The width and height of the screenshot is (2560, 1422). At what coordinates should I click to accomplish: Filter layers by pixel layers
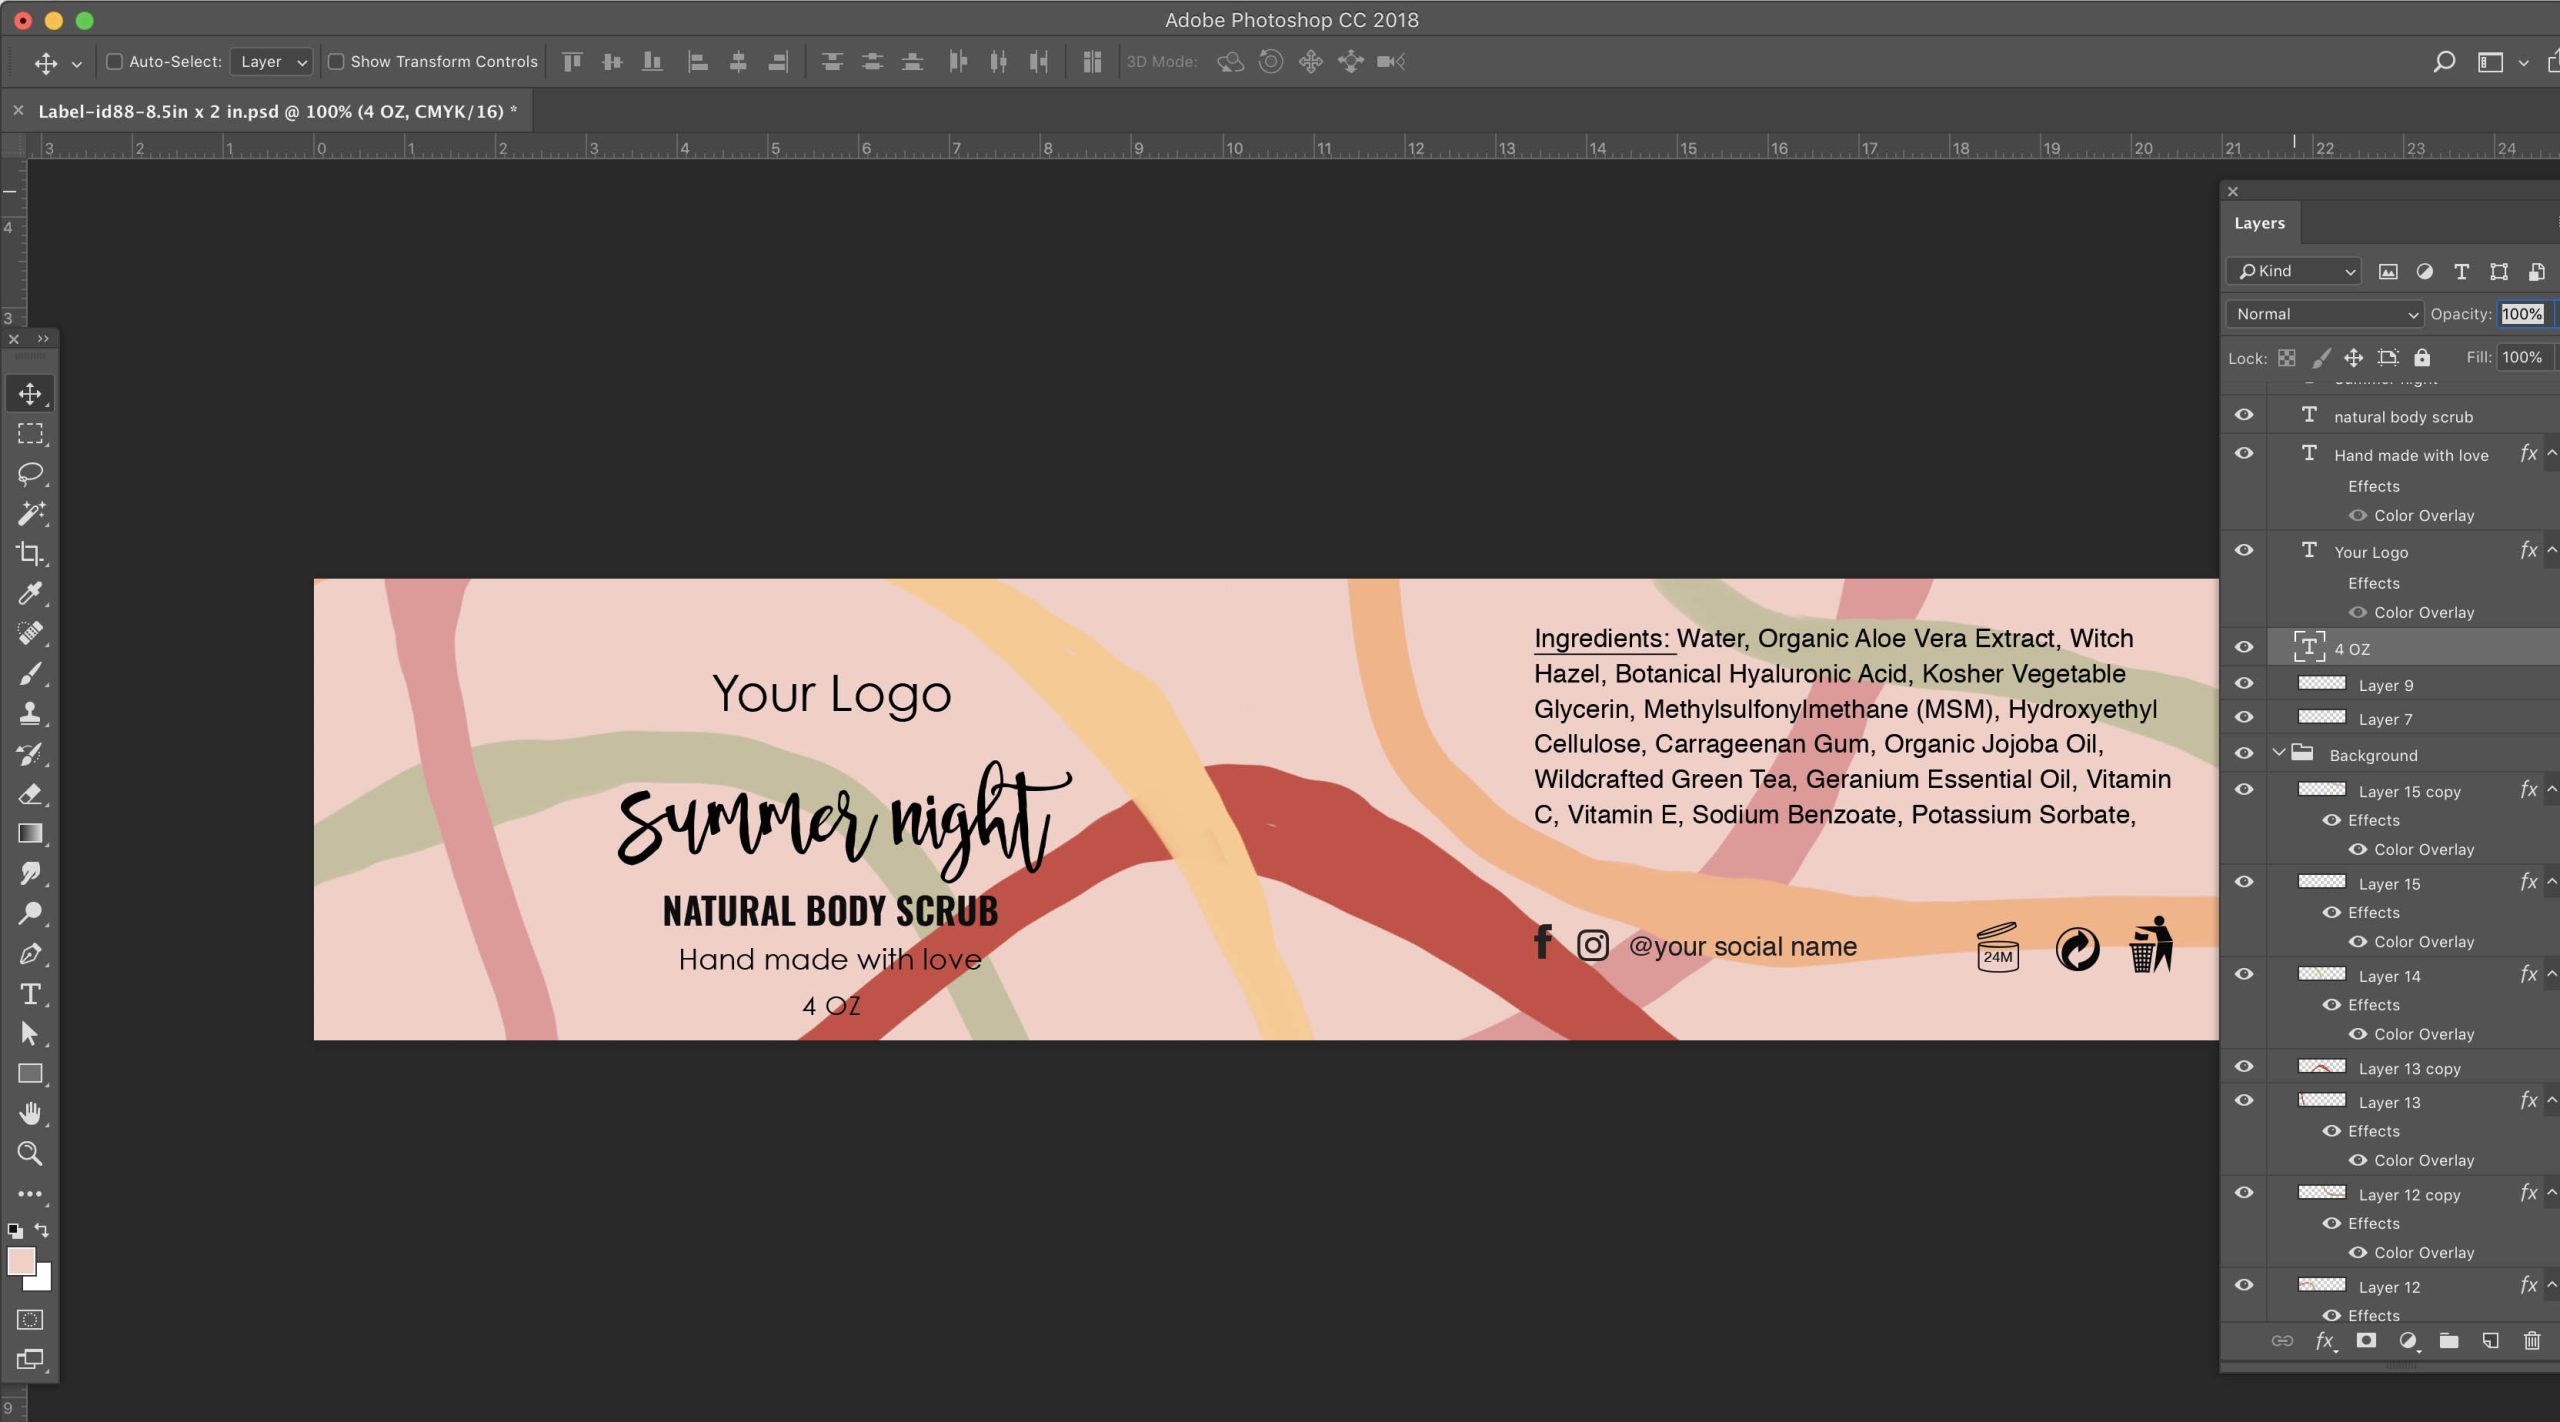click(2388, 272)
